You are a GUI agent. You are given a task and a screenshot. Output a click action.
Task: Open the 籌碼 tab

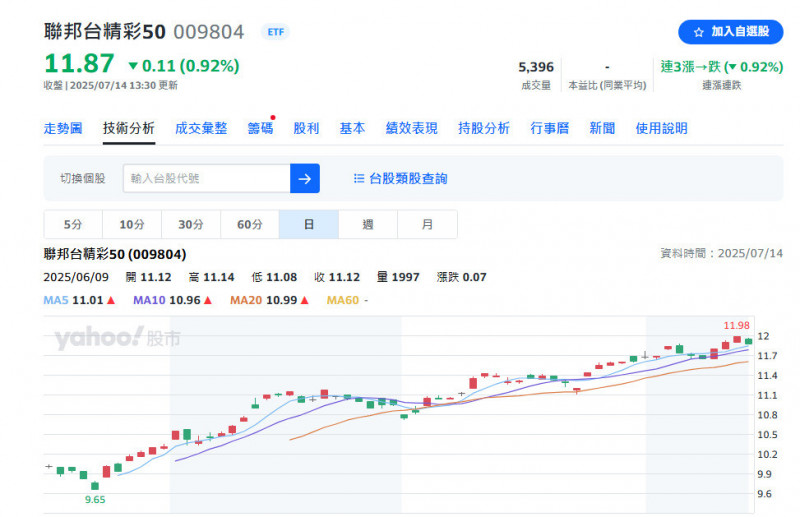[x=260, y=128]
